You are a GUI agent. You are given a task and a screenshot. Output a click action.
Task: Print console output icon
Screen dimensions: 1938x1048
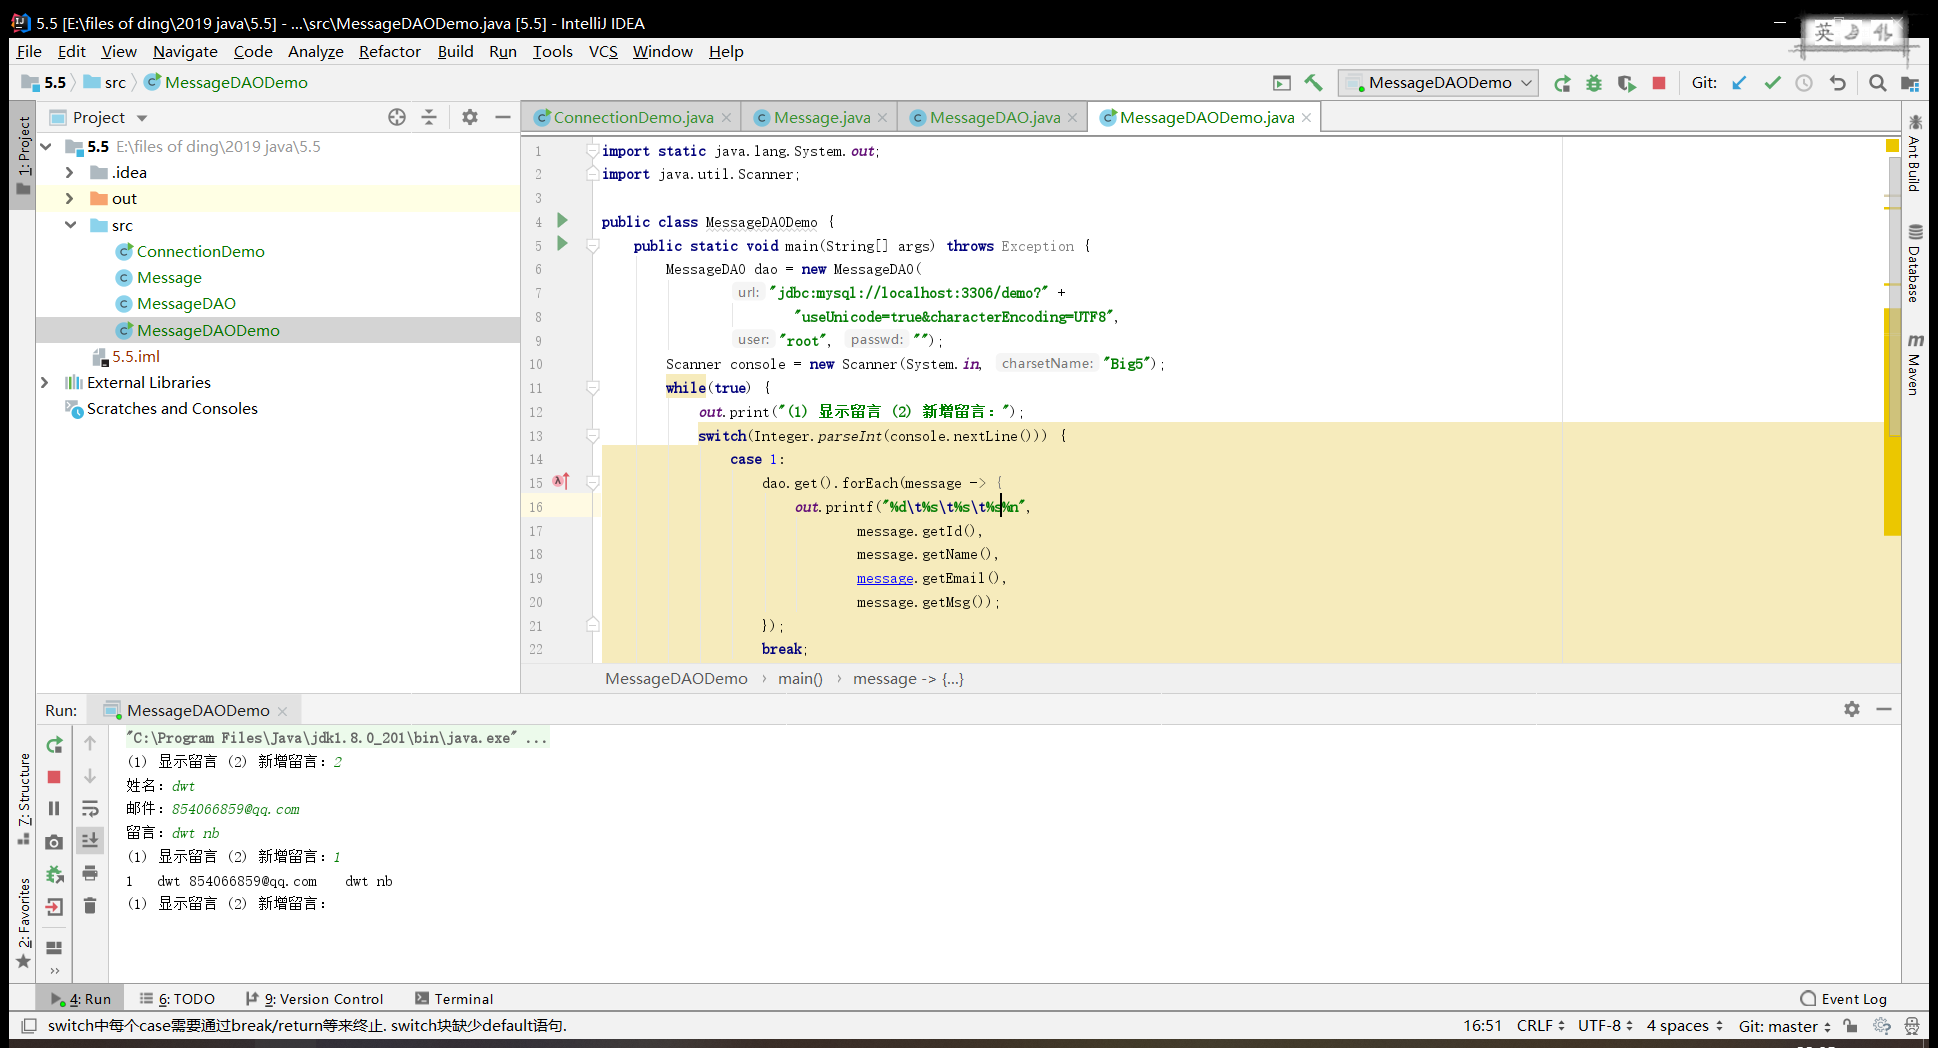point(90,873)
